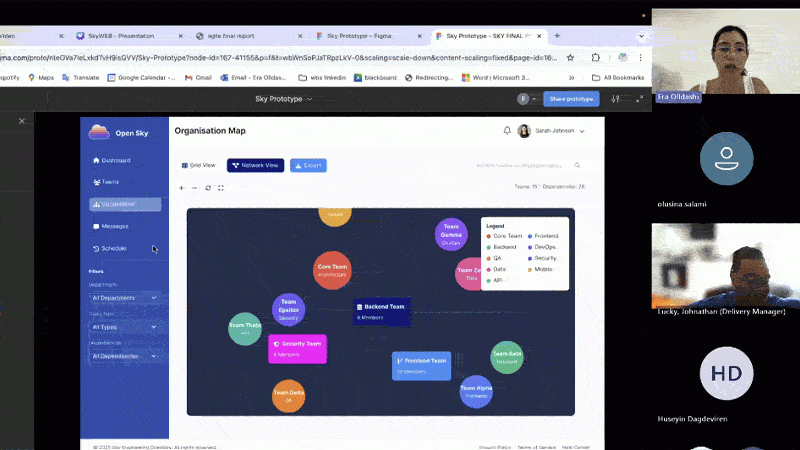Screen dimensions: 800x450
Task: Switch to Sky Prototype – Figma tab
Action: pos(368,36)
